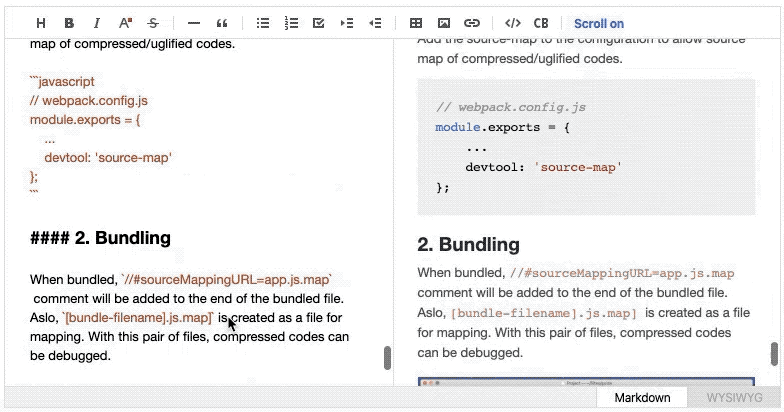Insert a table
The width and height of the screenshot is (784, 412).
pos(416,23)
